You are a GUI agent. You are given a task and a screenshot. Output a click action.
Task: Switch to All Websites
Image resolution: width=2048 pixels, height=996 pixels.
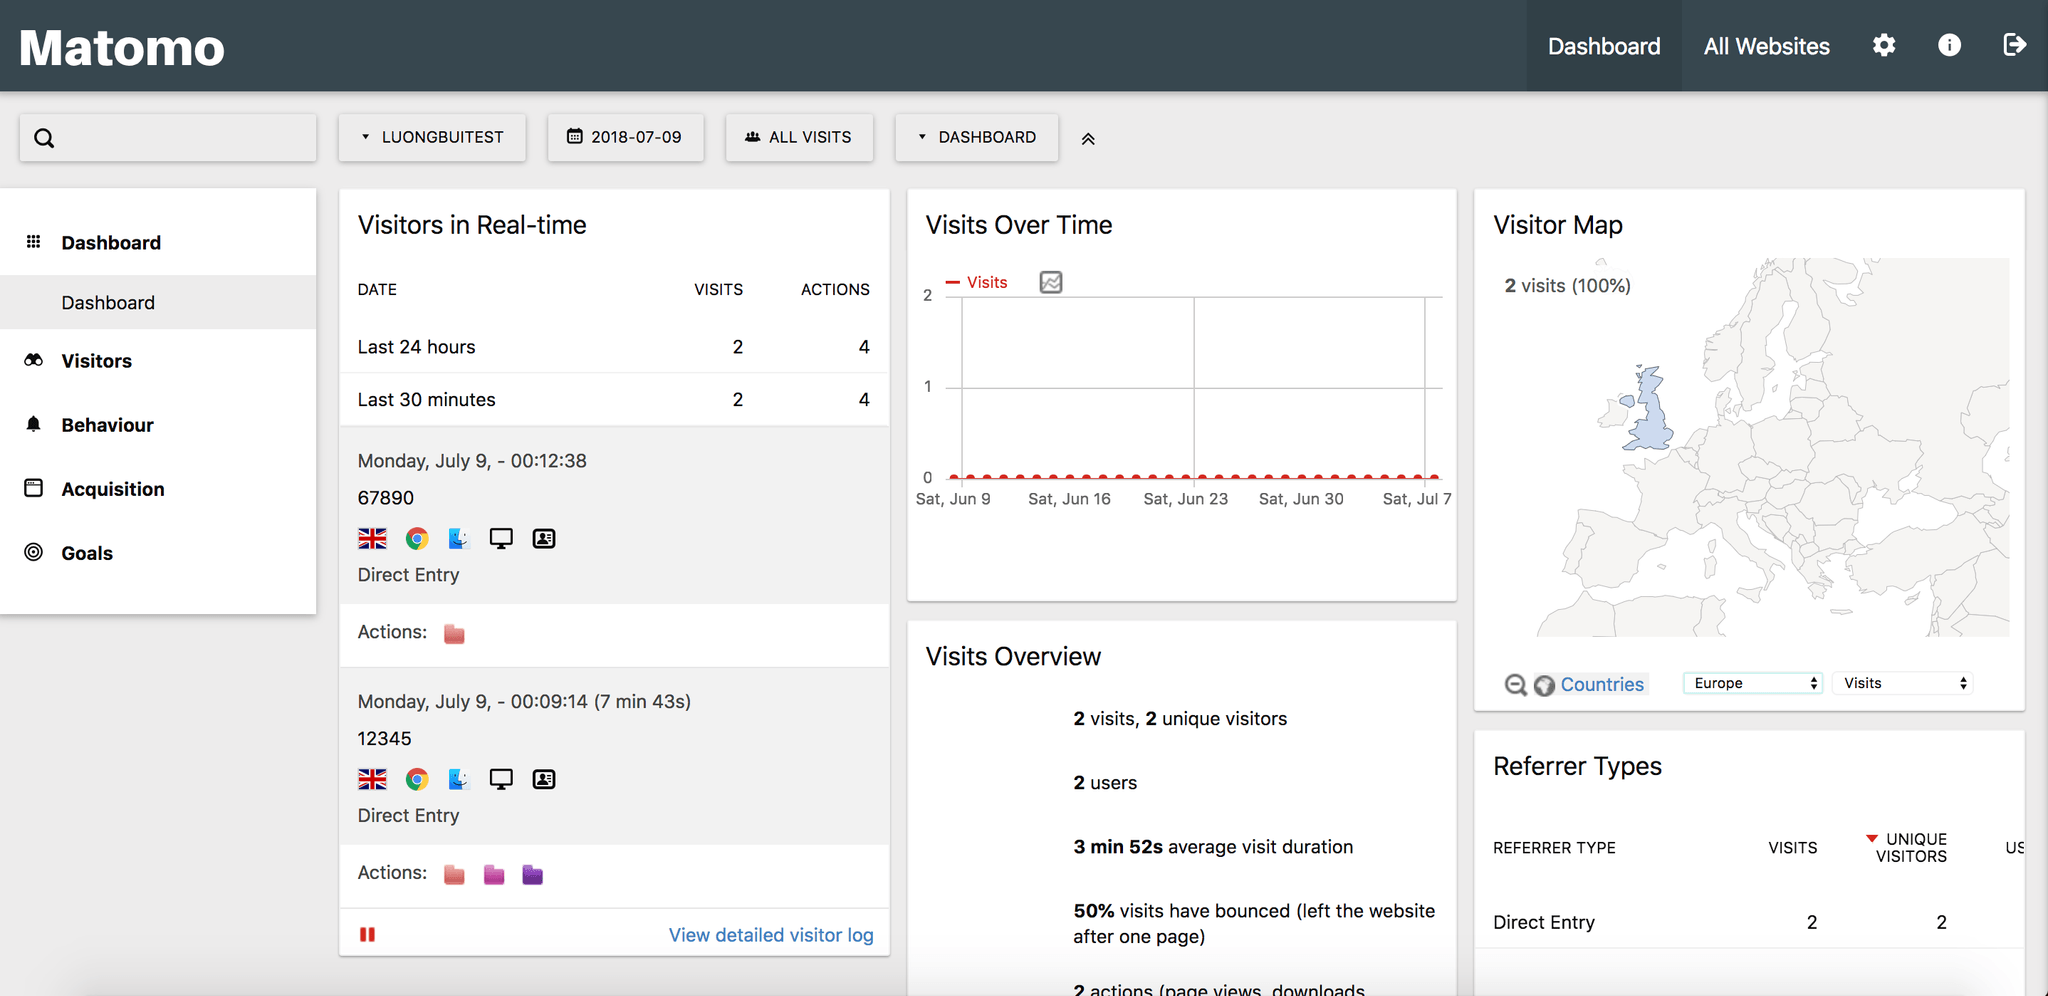point(1766,45)
